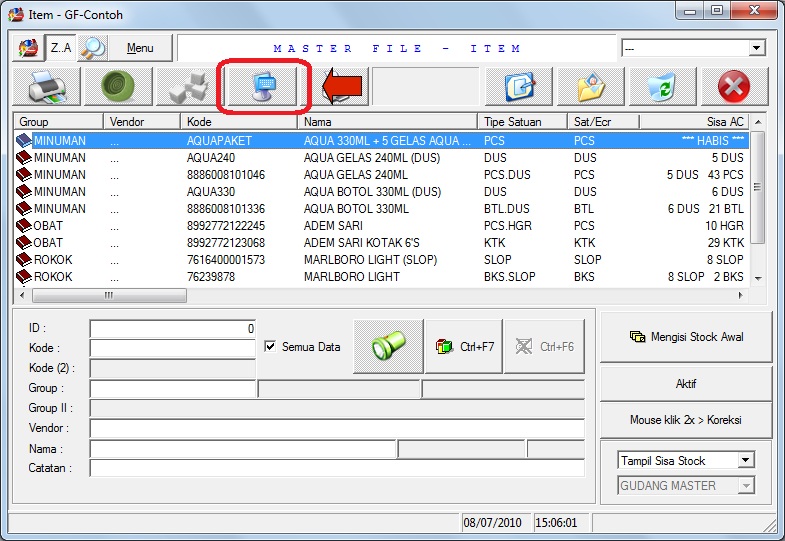Click the Vendor input field

click(337, 428)
